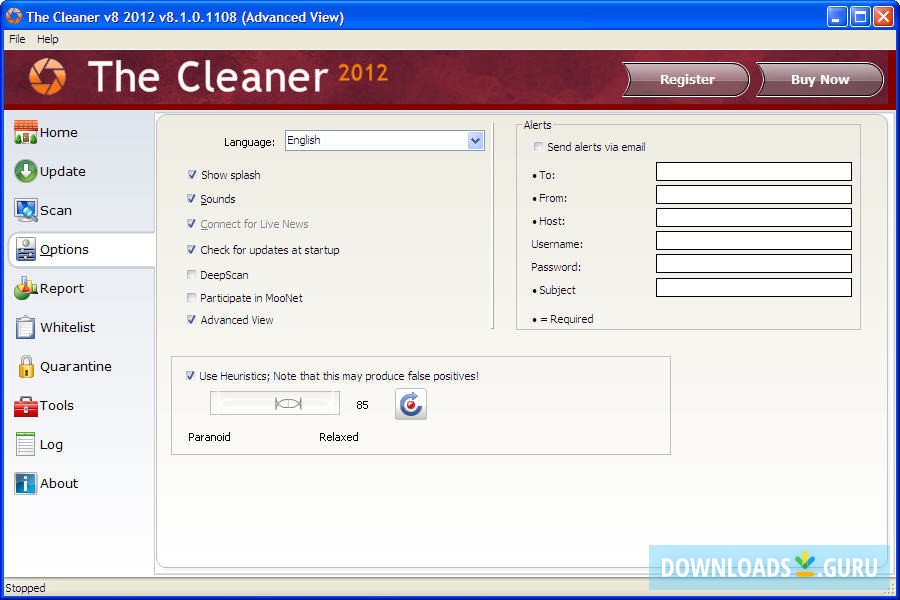This screenshot has height=600, width=900.
Task: Select the Options section label
Action: point(64,250)
